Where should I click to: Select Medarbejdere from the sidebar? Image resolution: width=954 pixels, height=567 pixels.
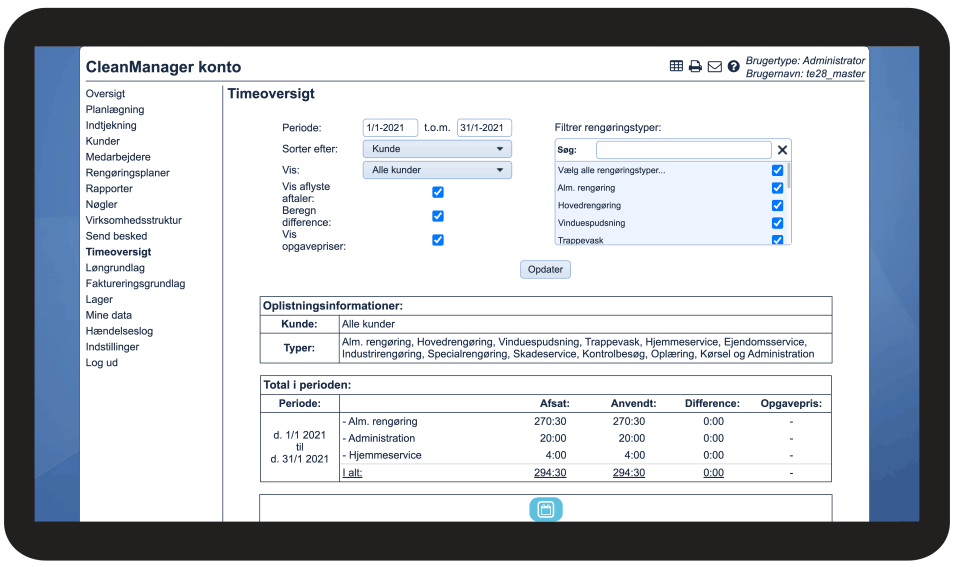(117, 157)
